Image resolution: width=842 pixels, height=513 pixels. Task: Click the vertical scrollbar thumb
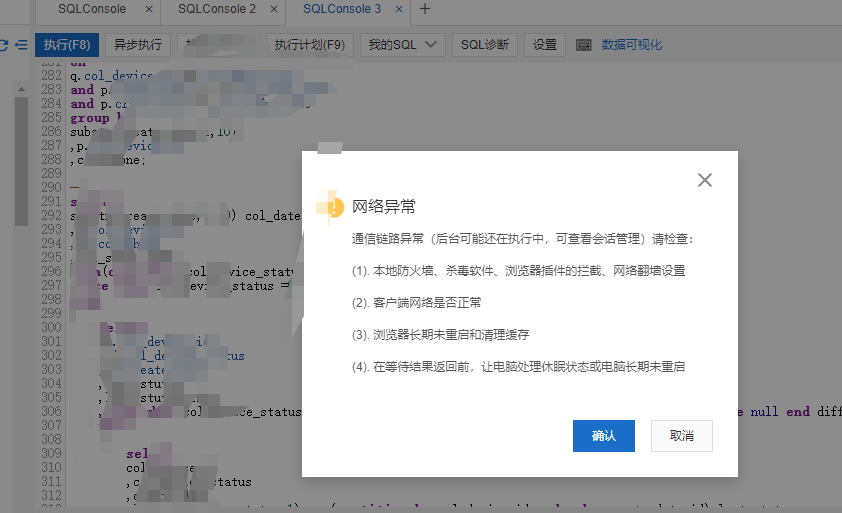tap(21, 161)
